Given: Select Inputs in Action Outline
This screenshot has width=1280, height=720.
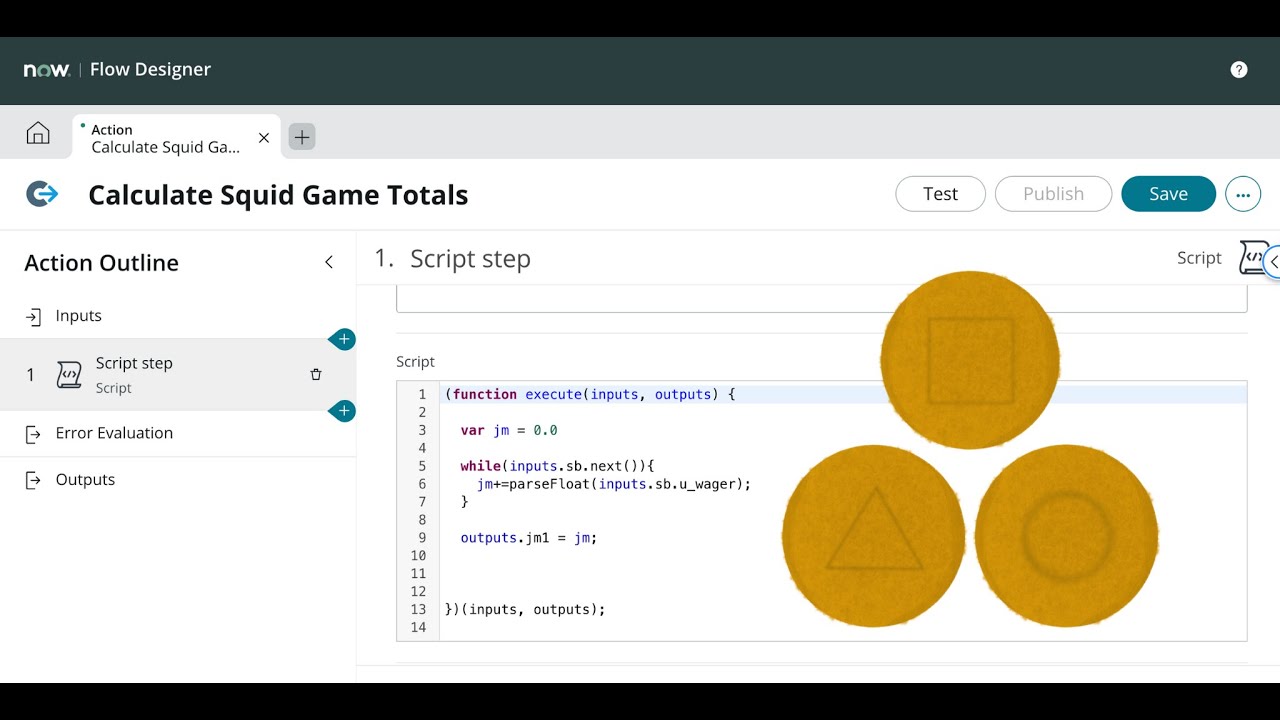Looking at the screenshot, I should 78,316.
